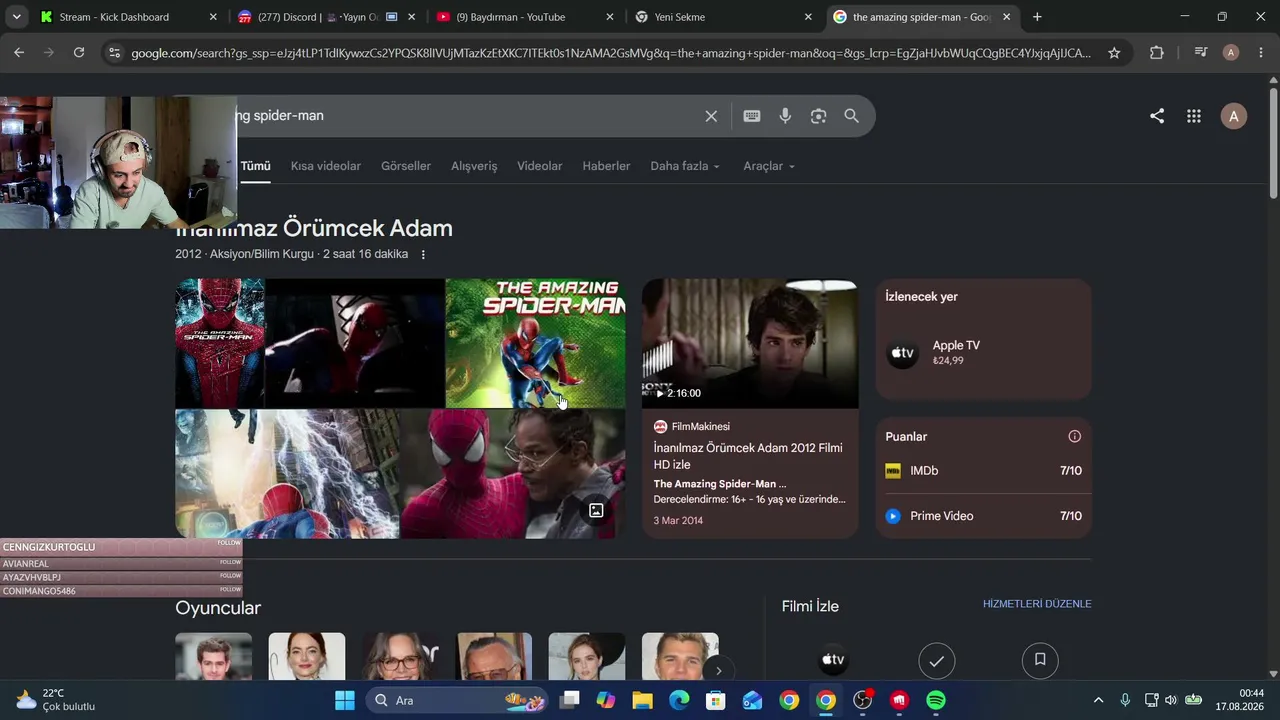Expand the Araçlar dropdown
The width and height of the screenshot is (1280, 720).
(769, 166)
